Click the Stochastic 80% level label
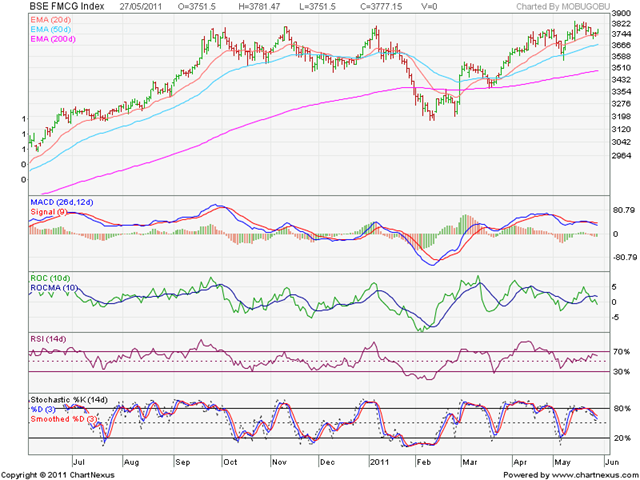 (621, 409)
